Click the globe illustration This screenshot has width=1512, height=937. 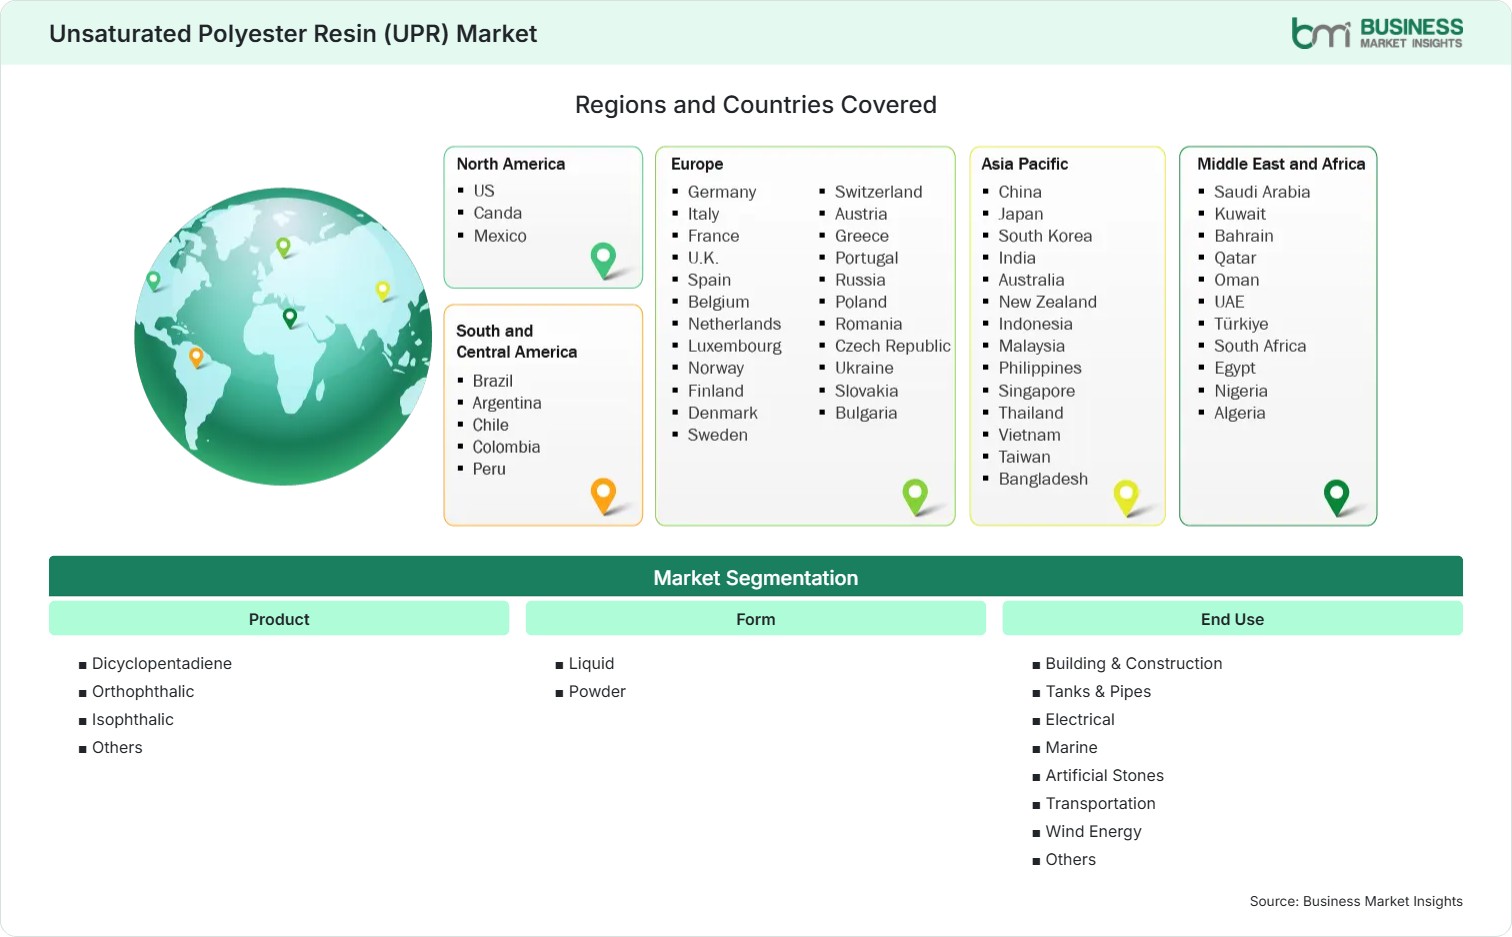click(283, 336)
